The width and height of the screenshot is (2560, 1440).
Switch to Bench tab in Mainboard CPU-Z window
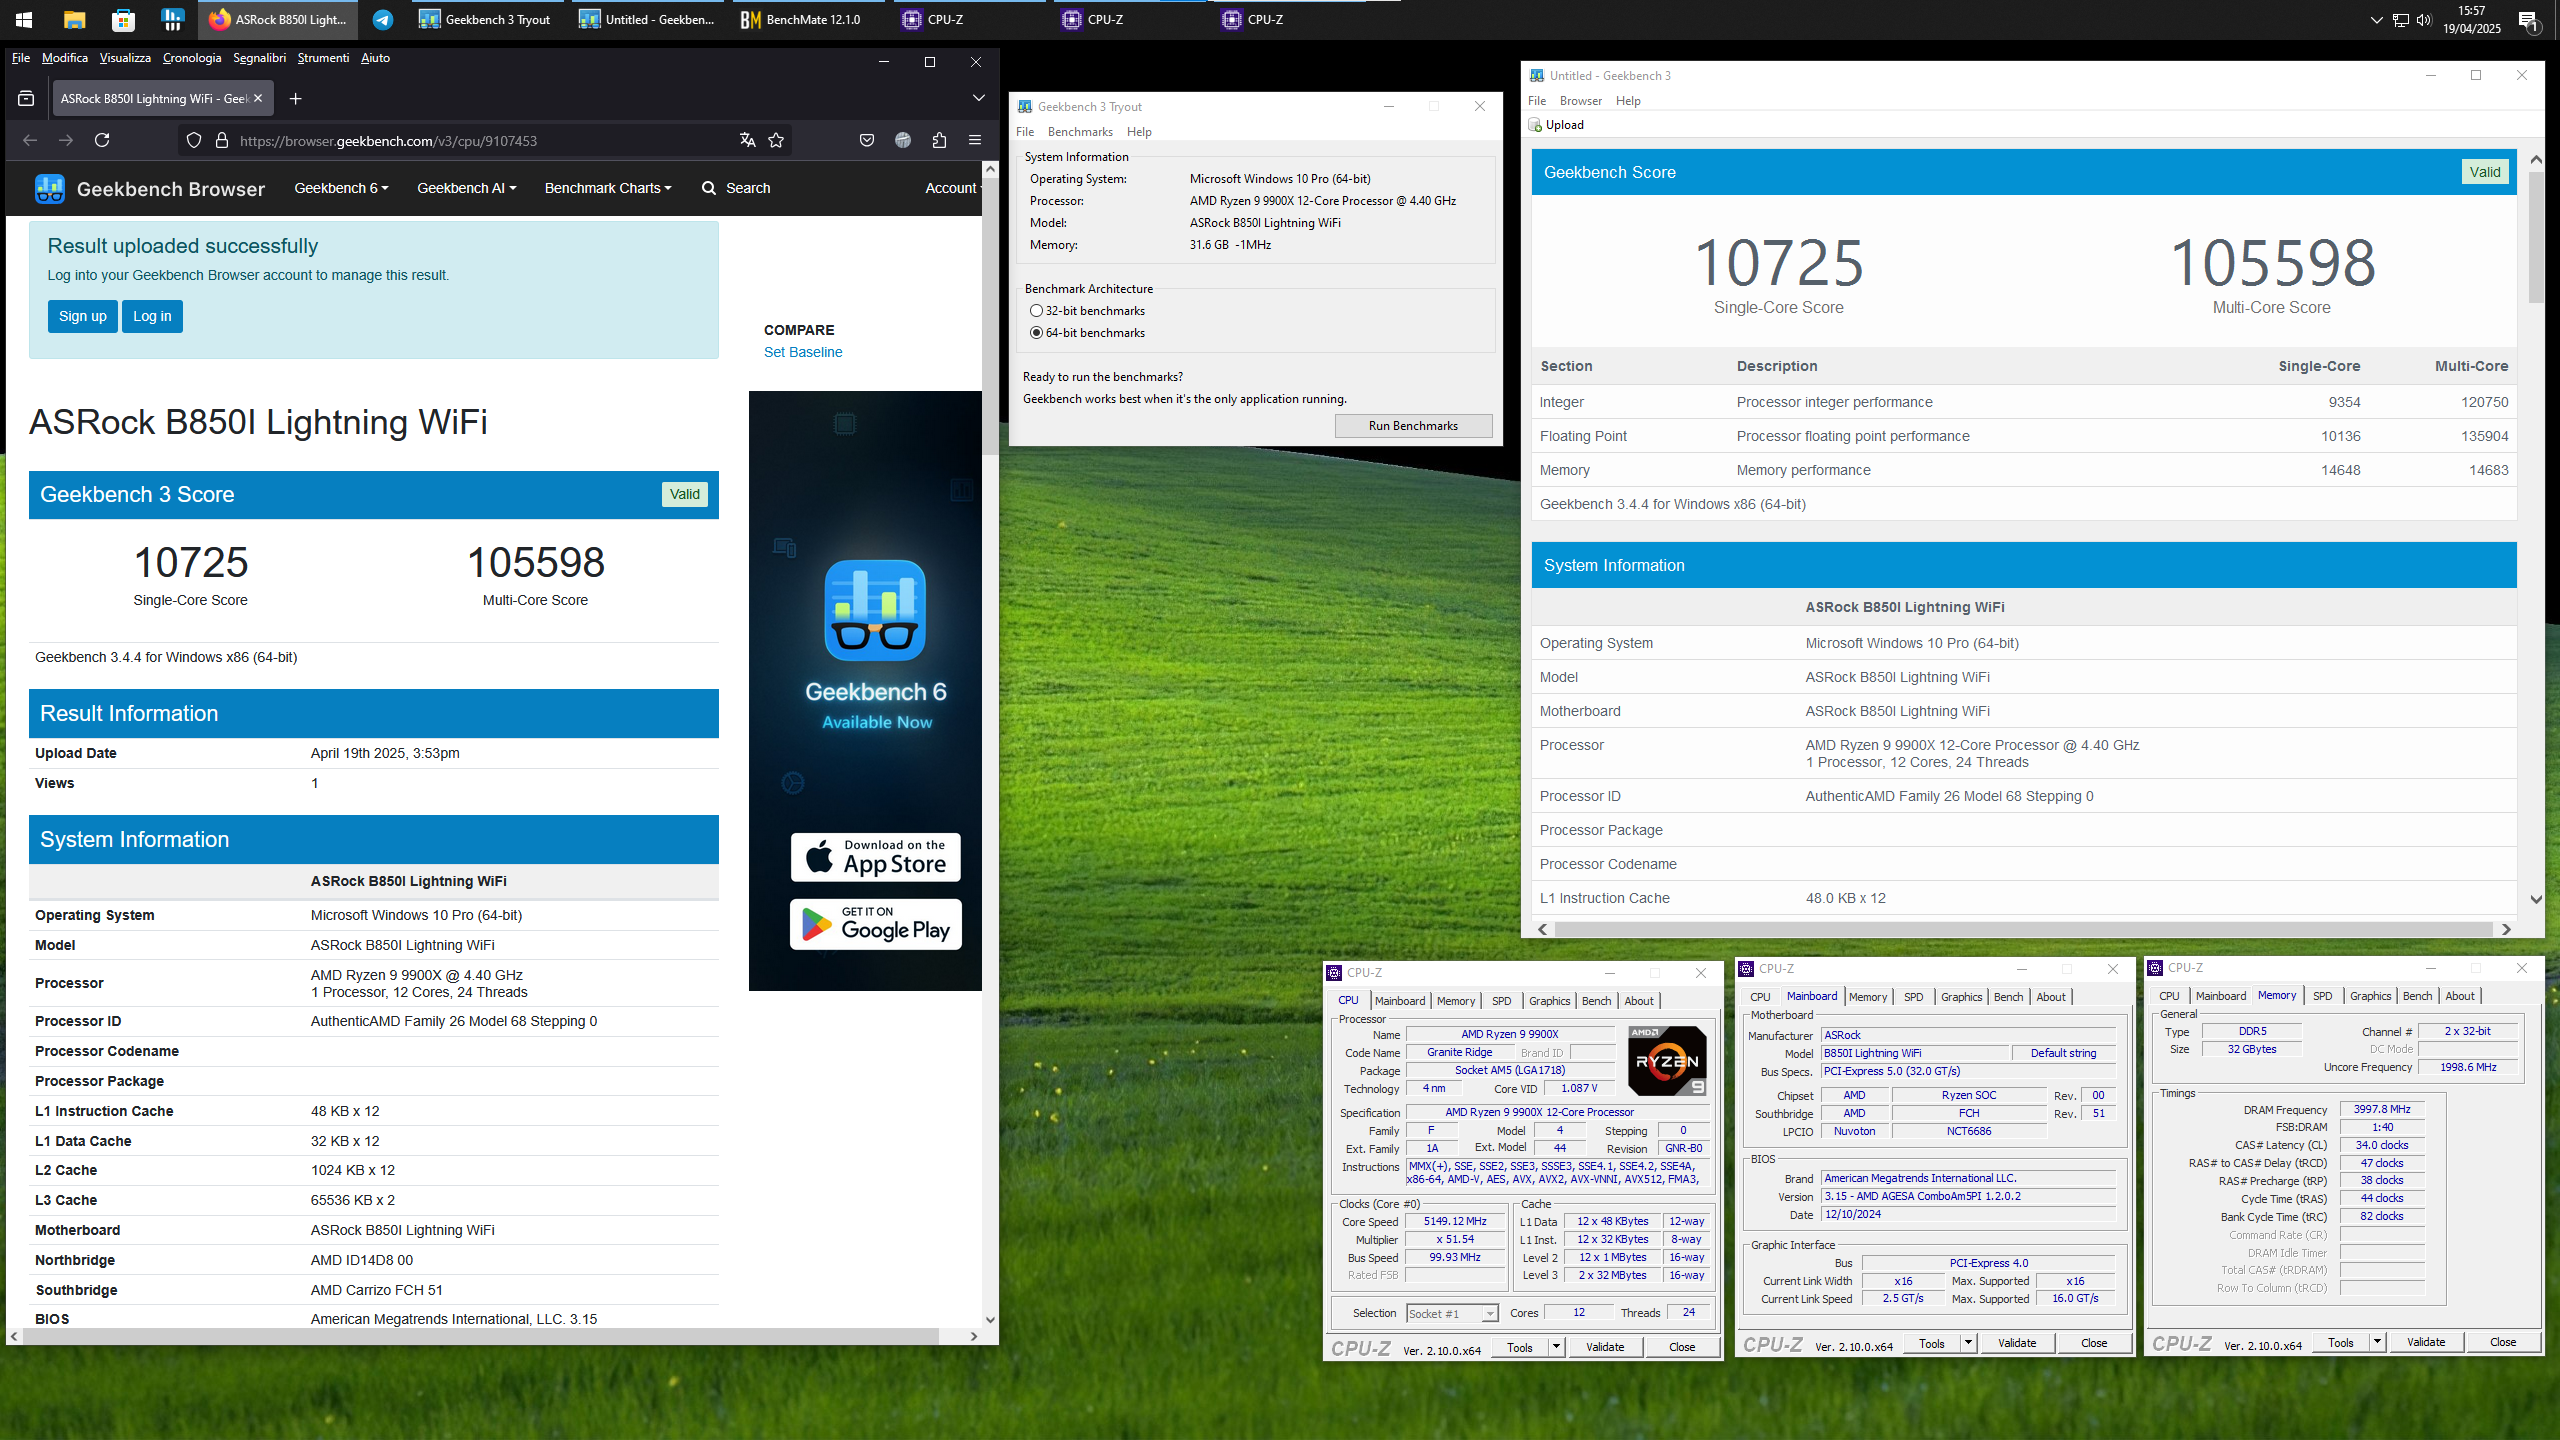(2008, 997)
